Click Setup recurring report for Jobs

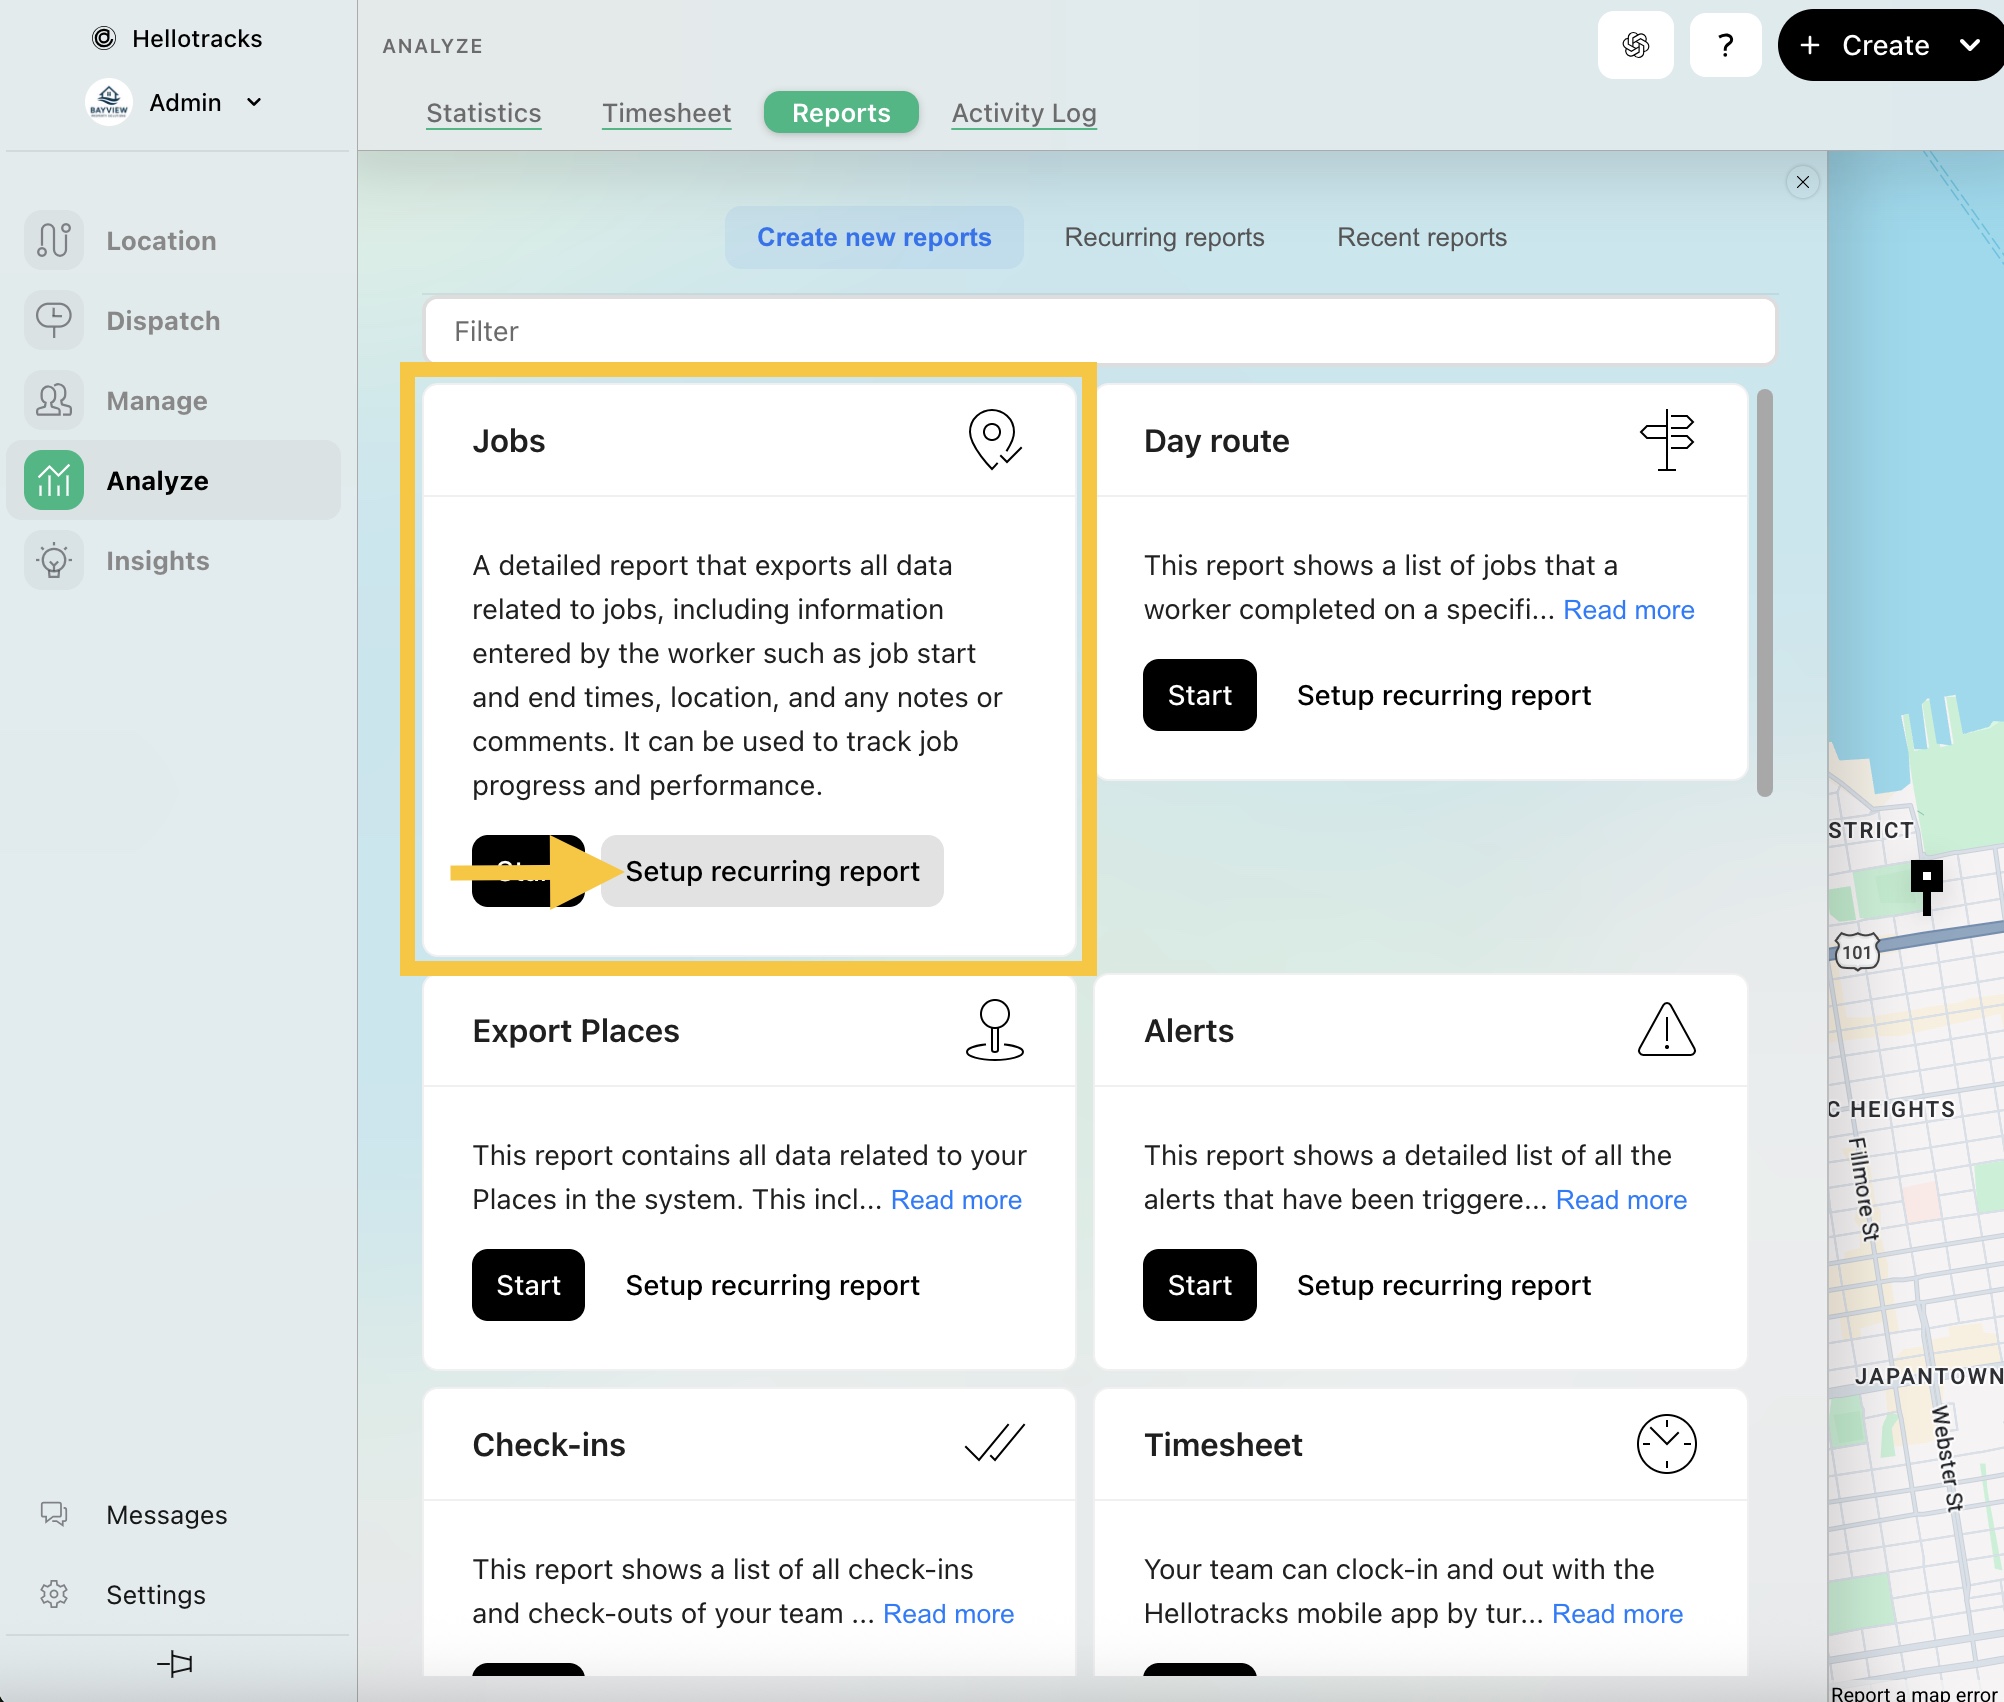click(772, 871)
